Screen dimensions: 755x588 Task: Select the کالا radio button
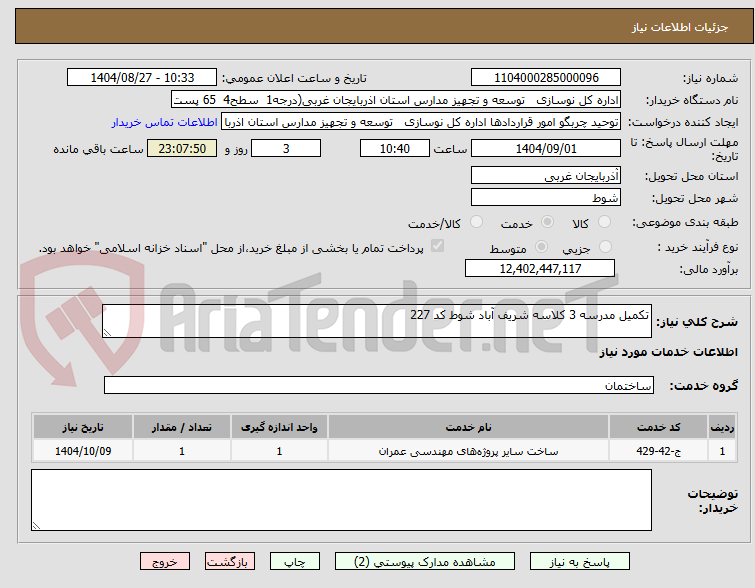coord(604,222)
